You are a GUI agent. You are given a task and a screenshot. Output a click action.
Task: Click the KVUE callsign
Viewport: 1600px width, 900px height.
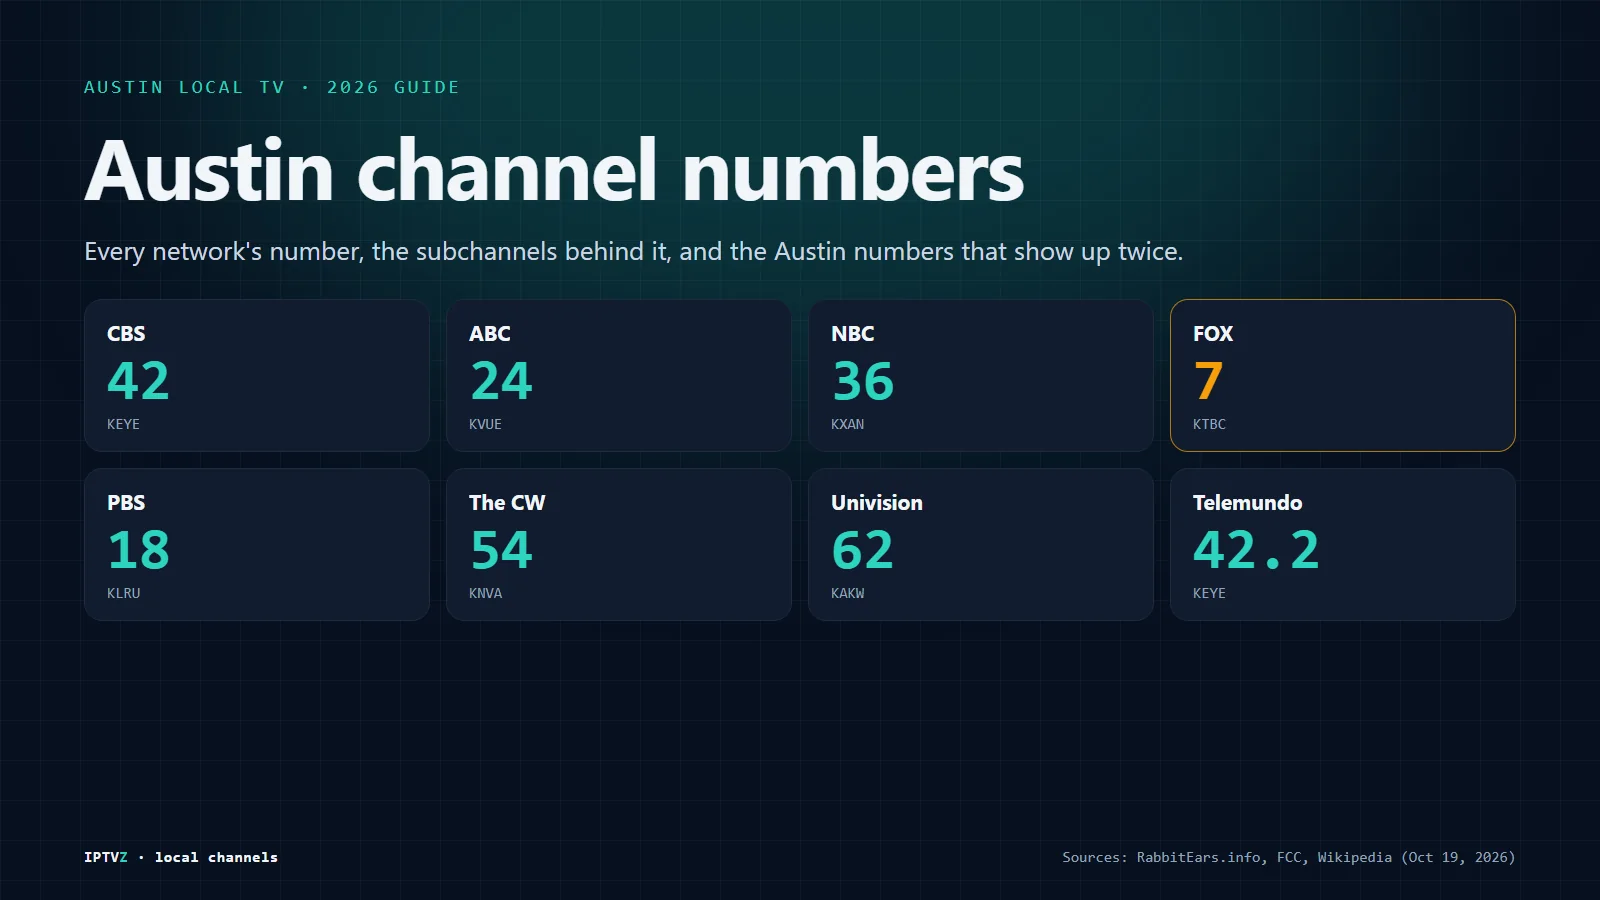point(485,424)
